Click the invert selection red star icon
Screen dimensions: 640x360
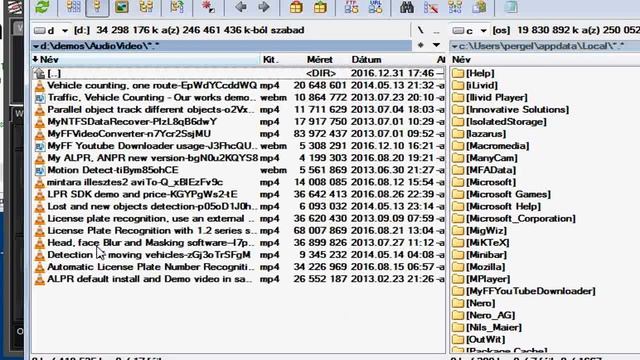pos(208,7)
